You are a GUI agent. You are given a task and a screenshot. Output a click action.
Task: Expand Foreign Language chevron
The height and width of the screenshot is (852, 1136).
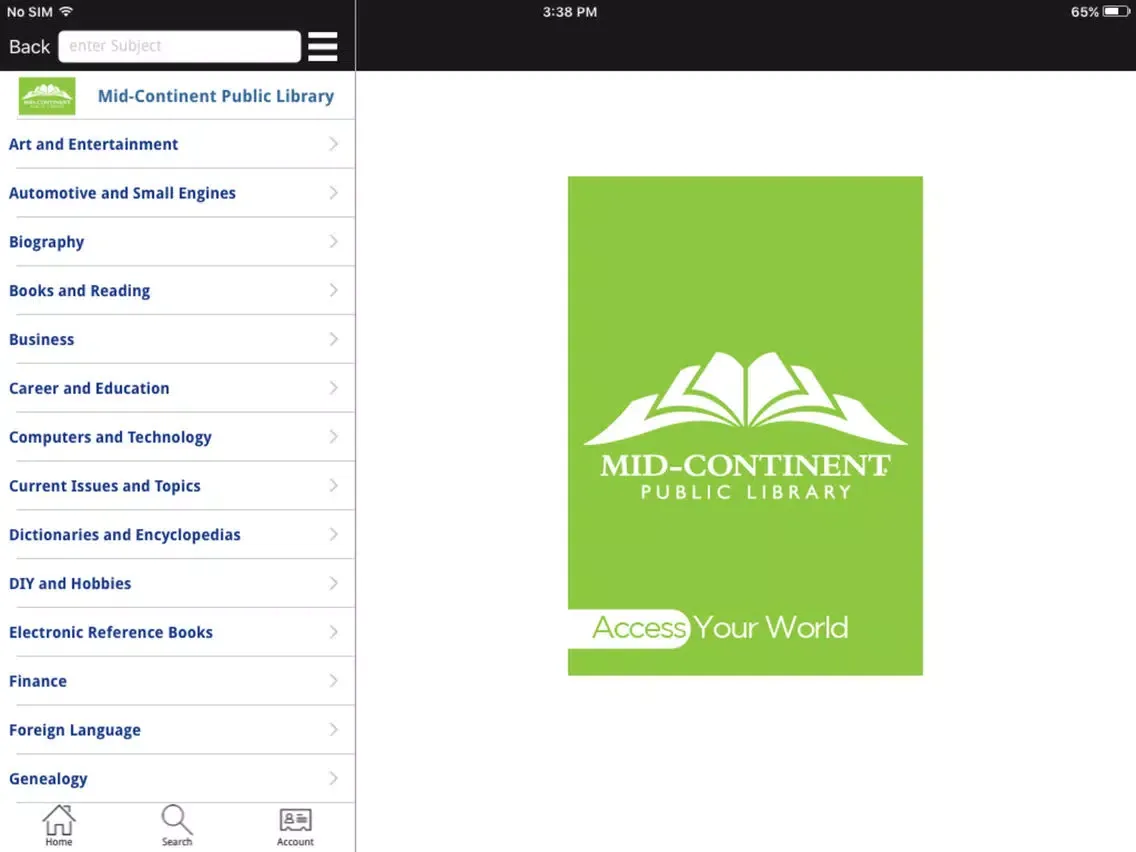pos(333,730)
